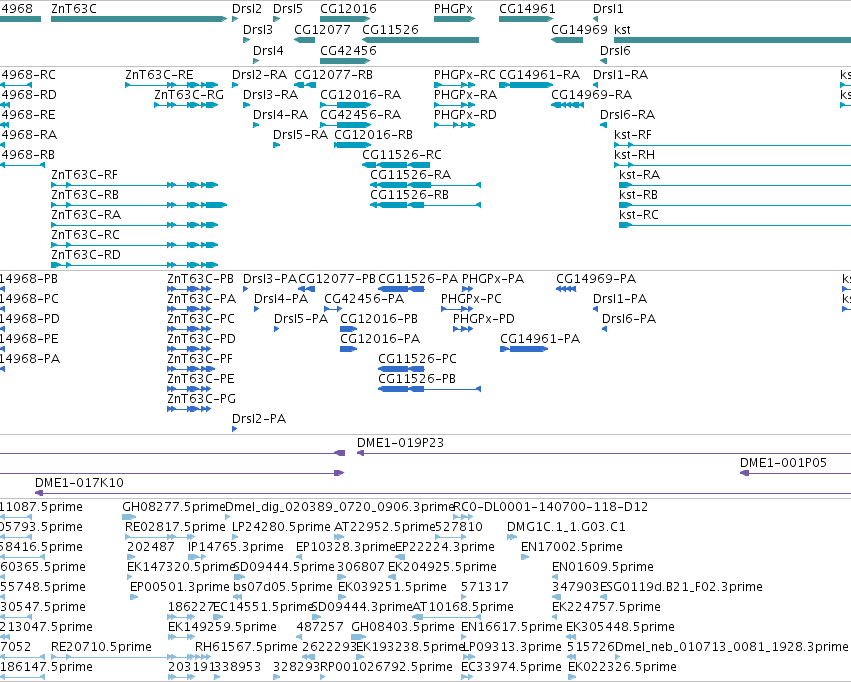Image resolution: width=851 pixels, height=682 pixels.
Task: Click protein CG11526-PA
Action: [x=418, y=278]
